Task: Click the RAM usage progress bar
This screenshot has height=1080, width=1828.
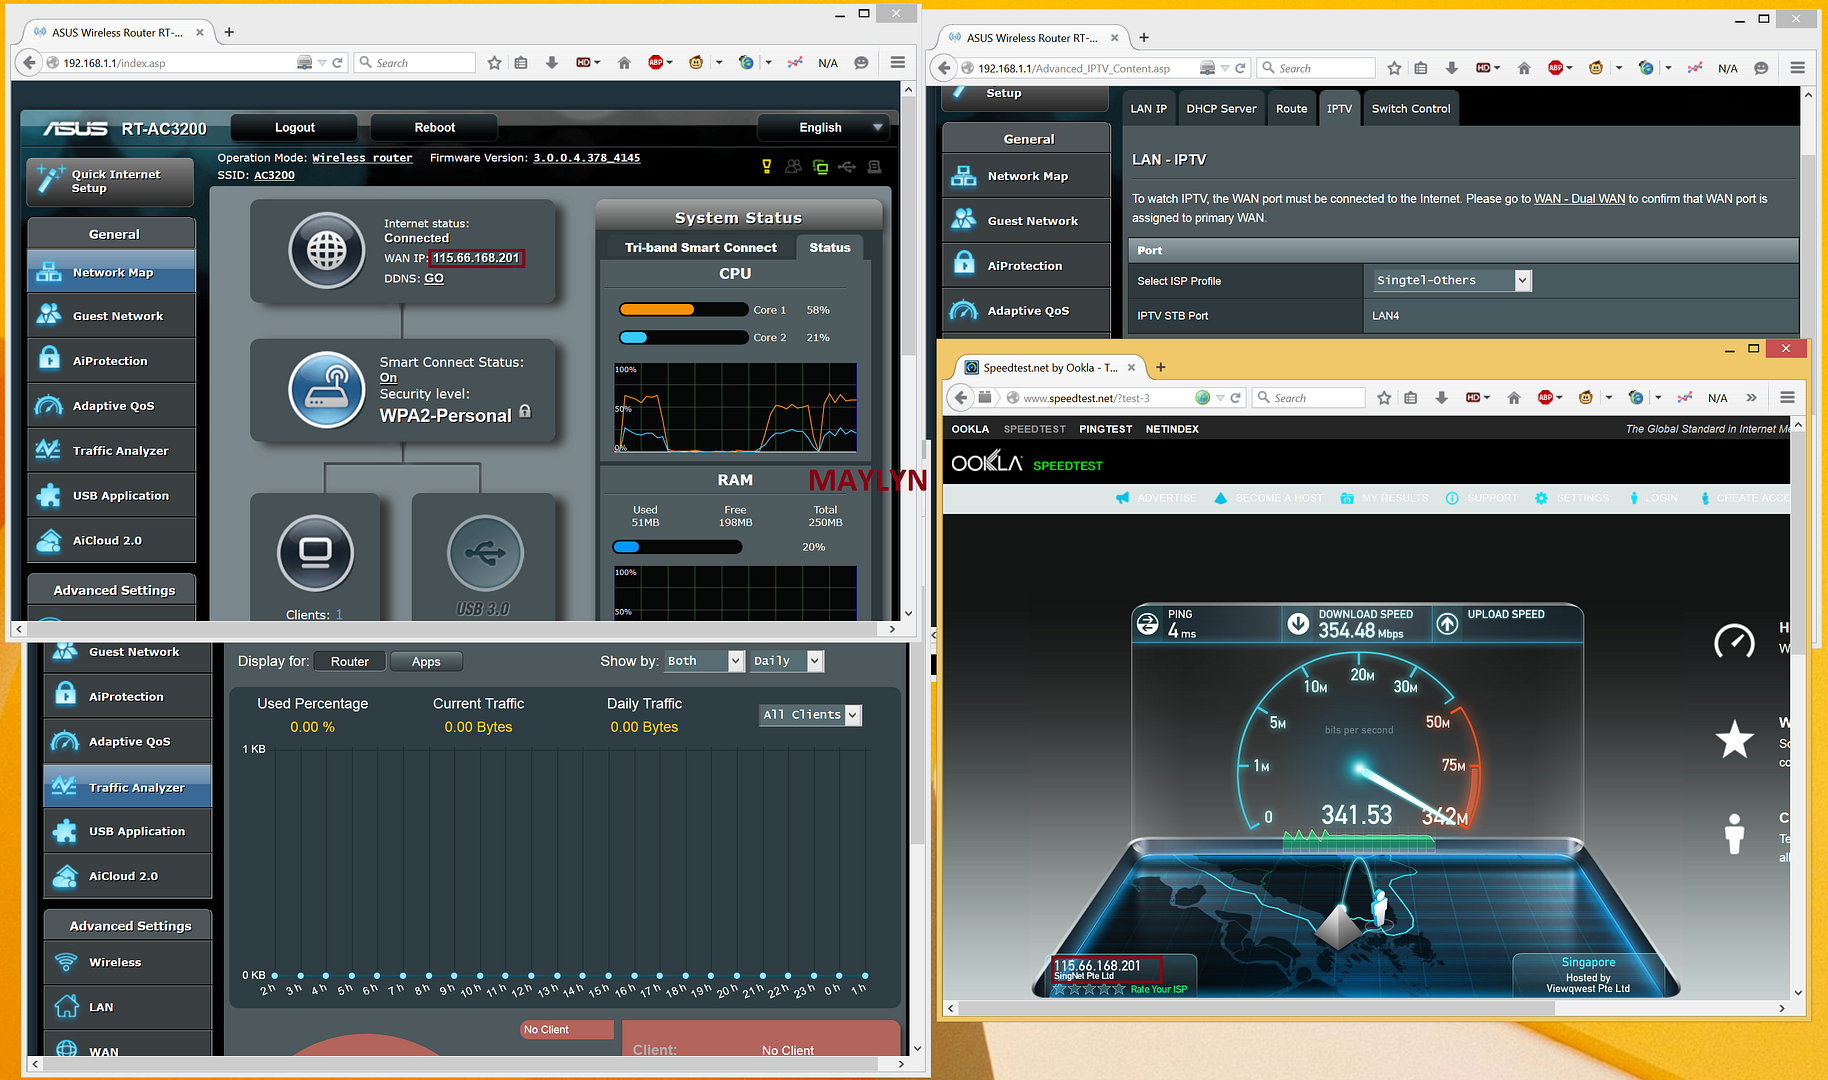Action: click(677, 547)
